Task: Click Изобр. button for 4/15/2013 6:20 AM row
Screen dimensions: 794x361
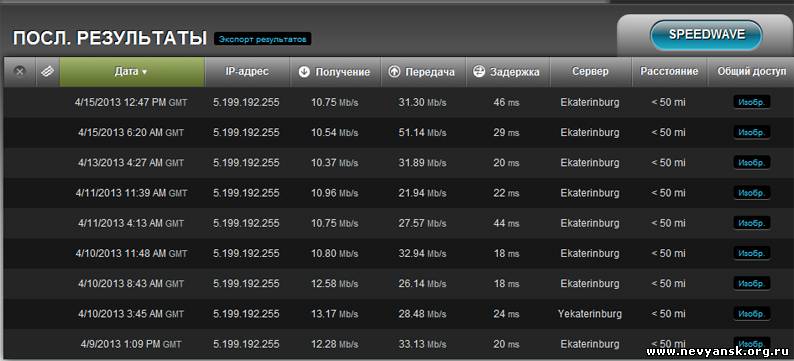Action: pyautogui.click(x=752, y=133)
